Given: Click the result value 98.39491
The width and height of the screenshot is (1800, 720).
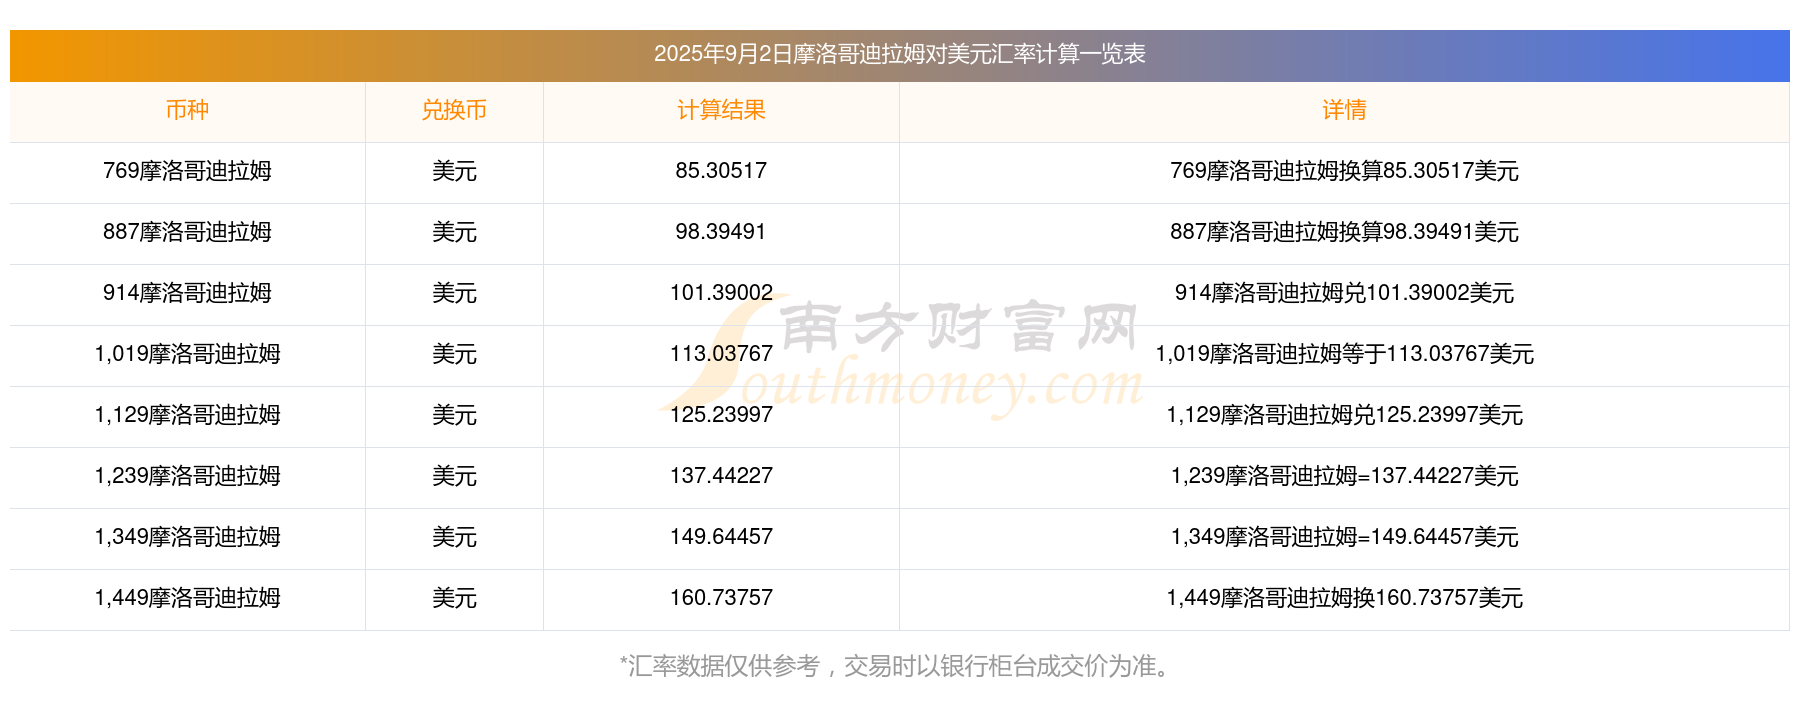Looking at the screenshot, I should coord(721,232).
